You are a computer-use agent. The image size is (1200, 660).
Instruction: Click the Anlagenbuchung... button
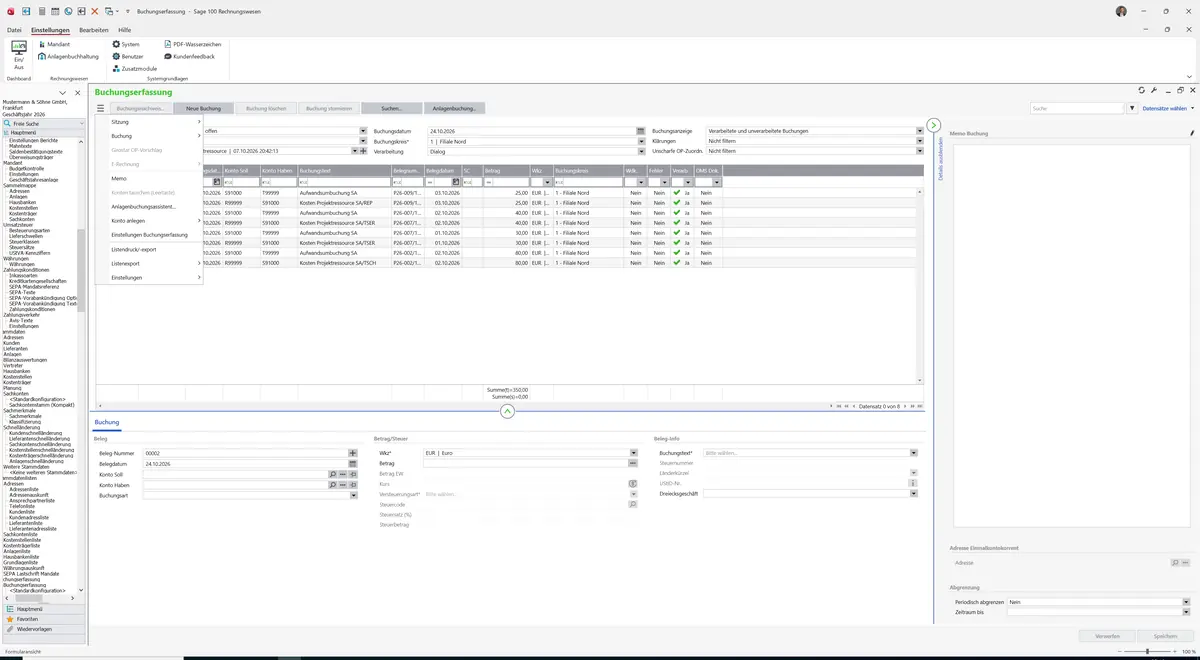pos(455,108)
